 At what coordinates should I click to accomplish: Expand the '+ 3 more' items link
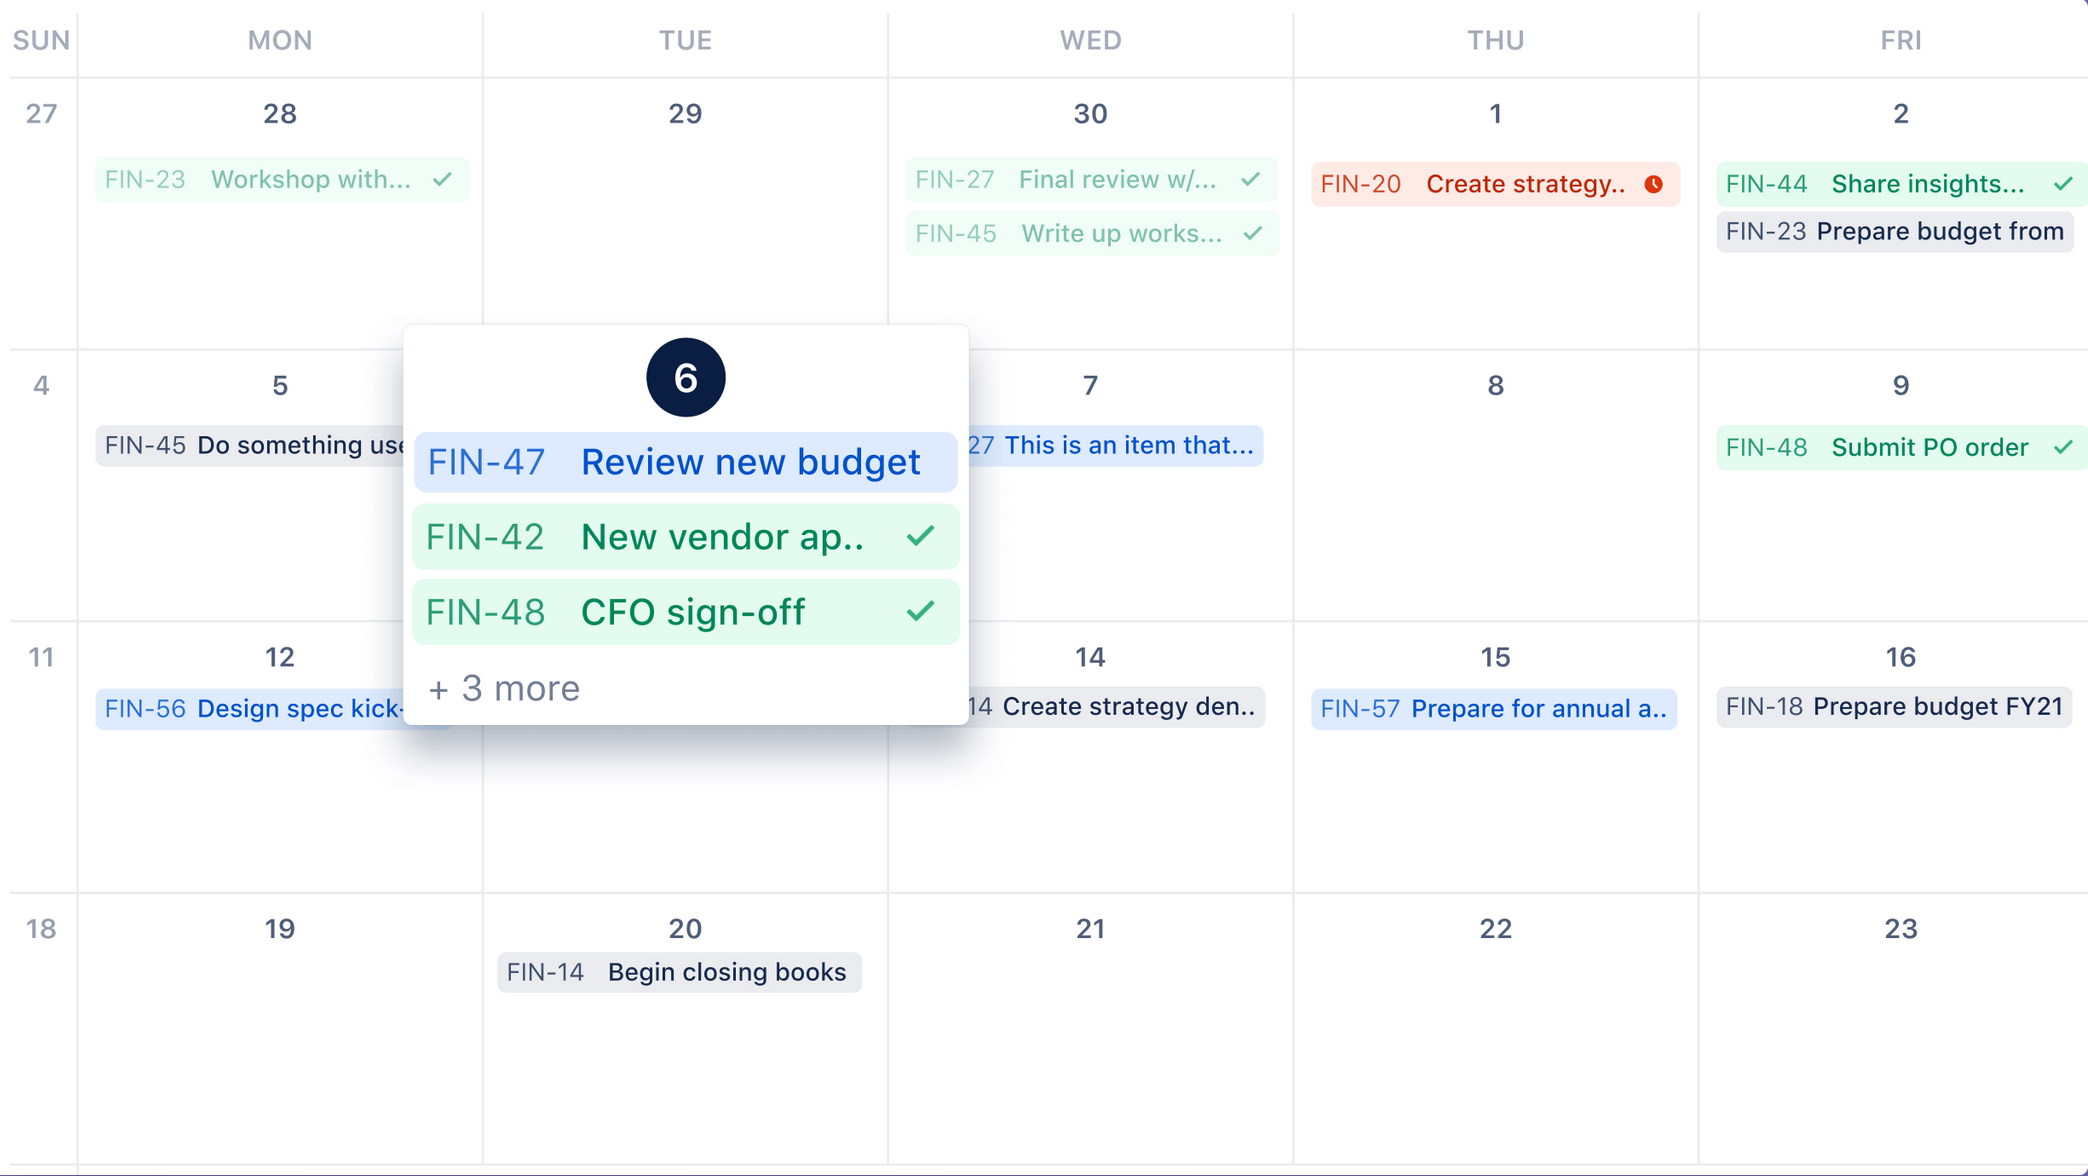point(504,688)
